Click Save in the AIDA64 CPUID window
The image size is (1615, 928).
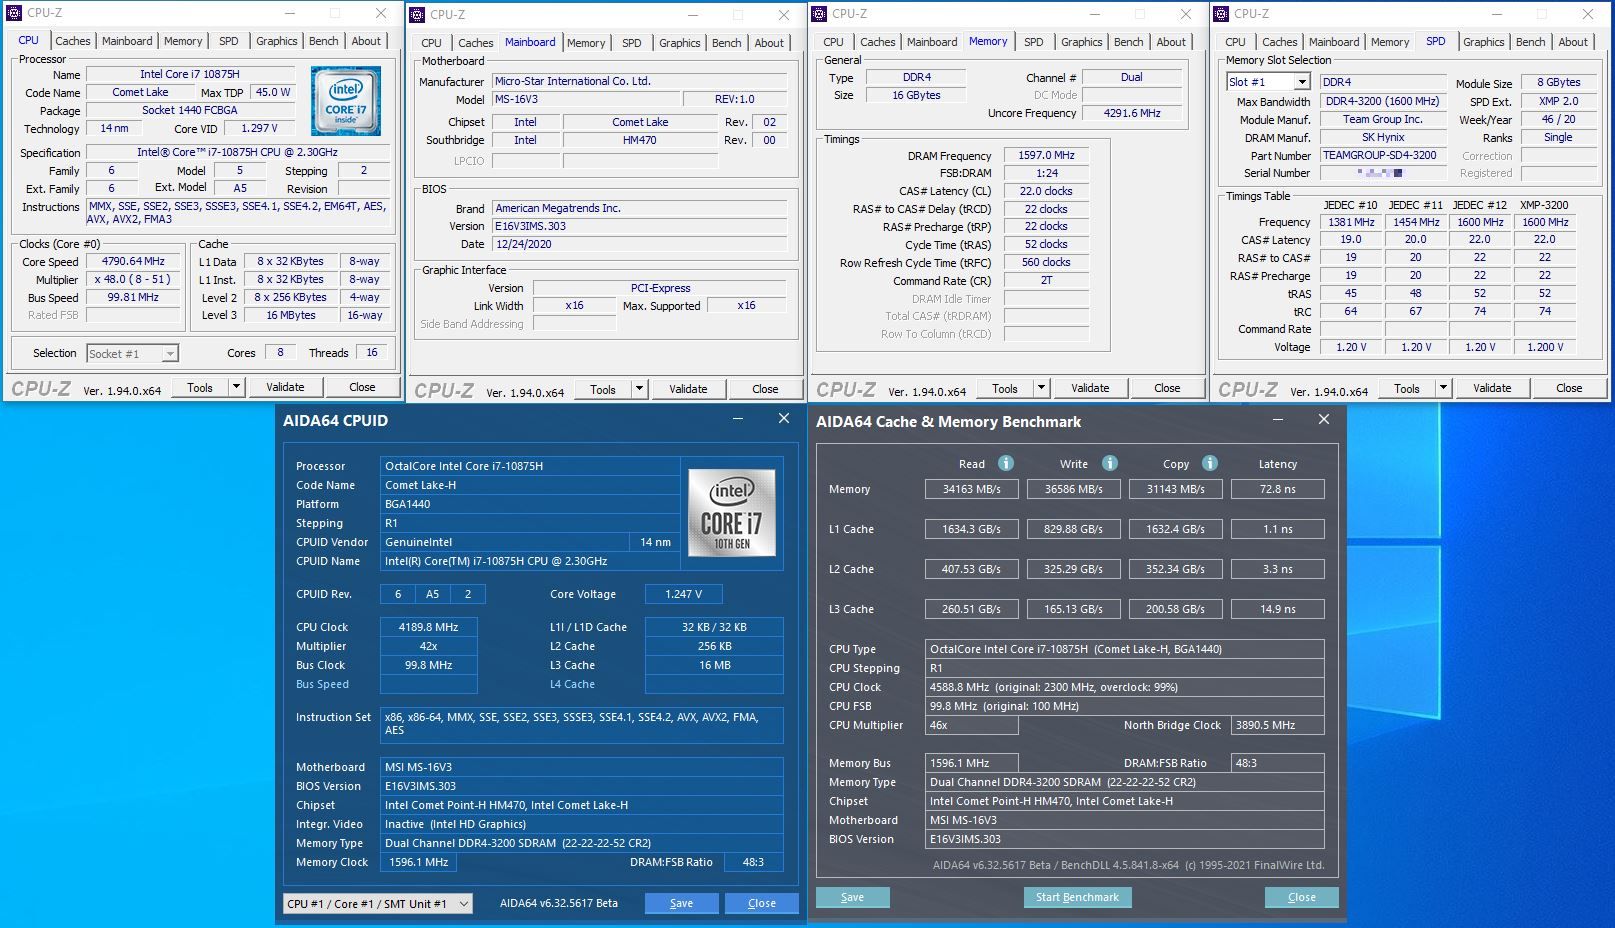[681, 903]
